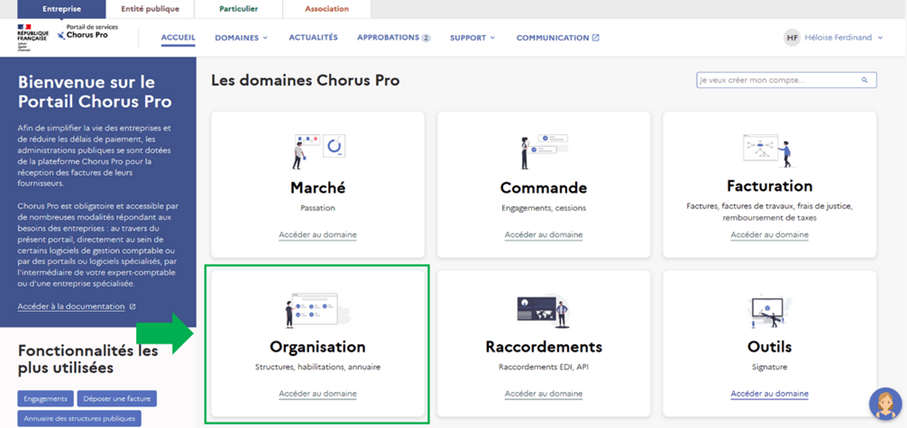Click Accéder au domaine under Organisation
Screen dimensions: 907x428
click(317, 394)
